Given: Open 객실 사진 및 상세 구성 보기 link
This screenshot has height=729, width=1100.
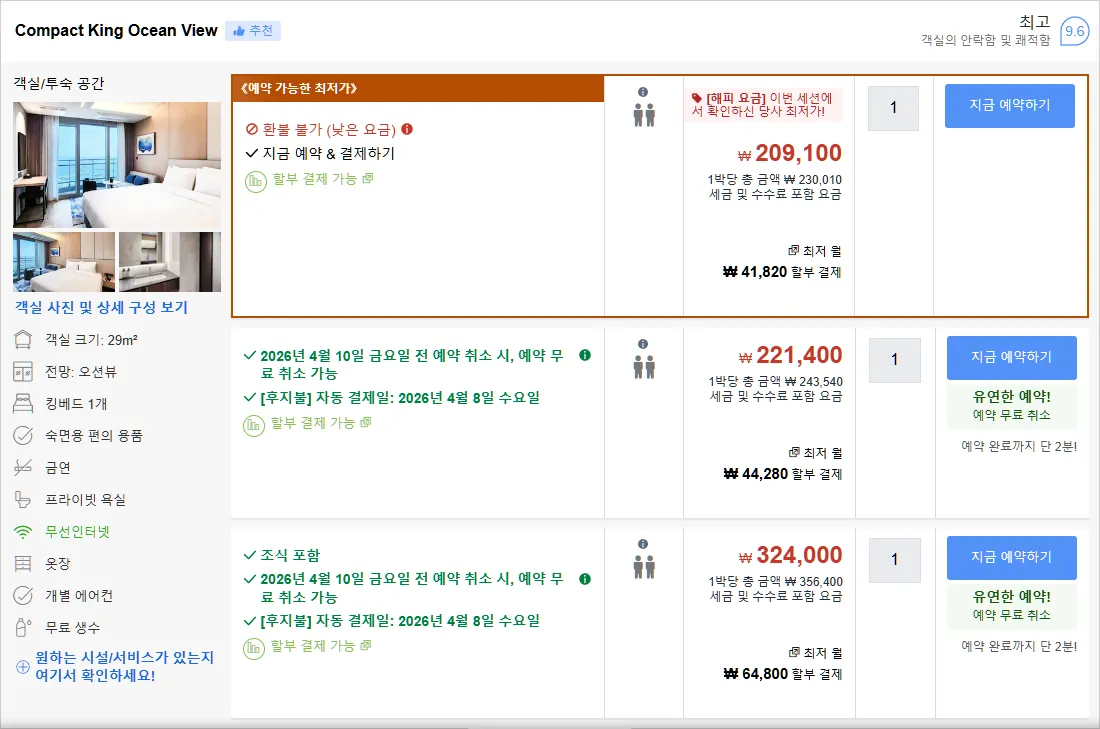Looking at the screenshot, I should coord(102,307).
